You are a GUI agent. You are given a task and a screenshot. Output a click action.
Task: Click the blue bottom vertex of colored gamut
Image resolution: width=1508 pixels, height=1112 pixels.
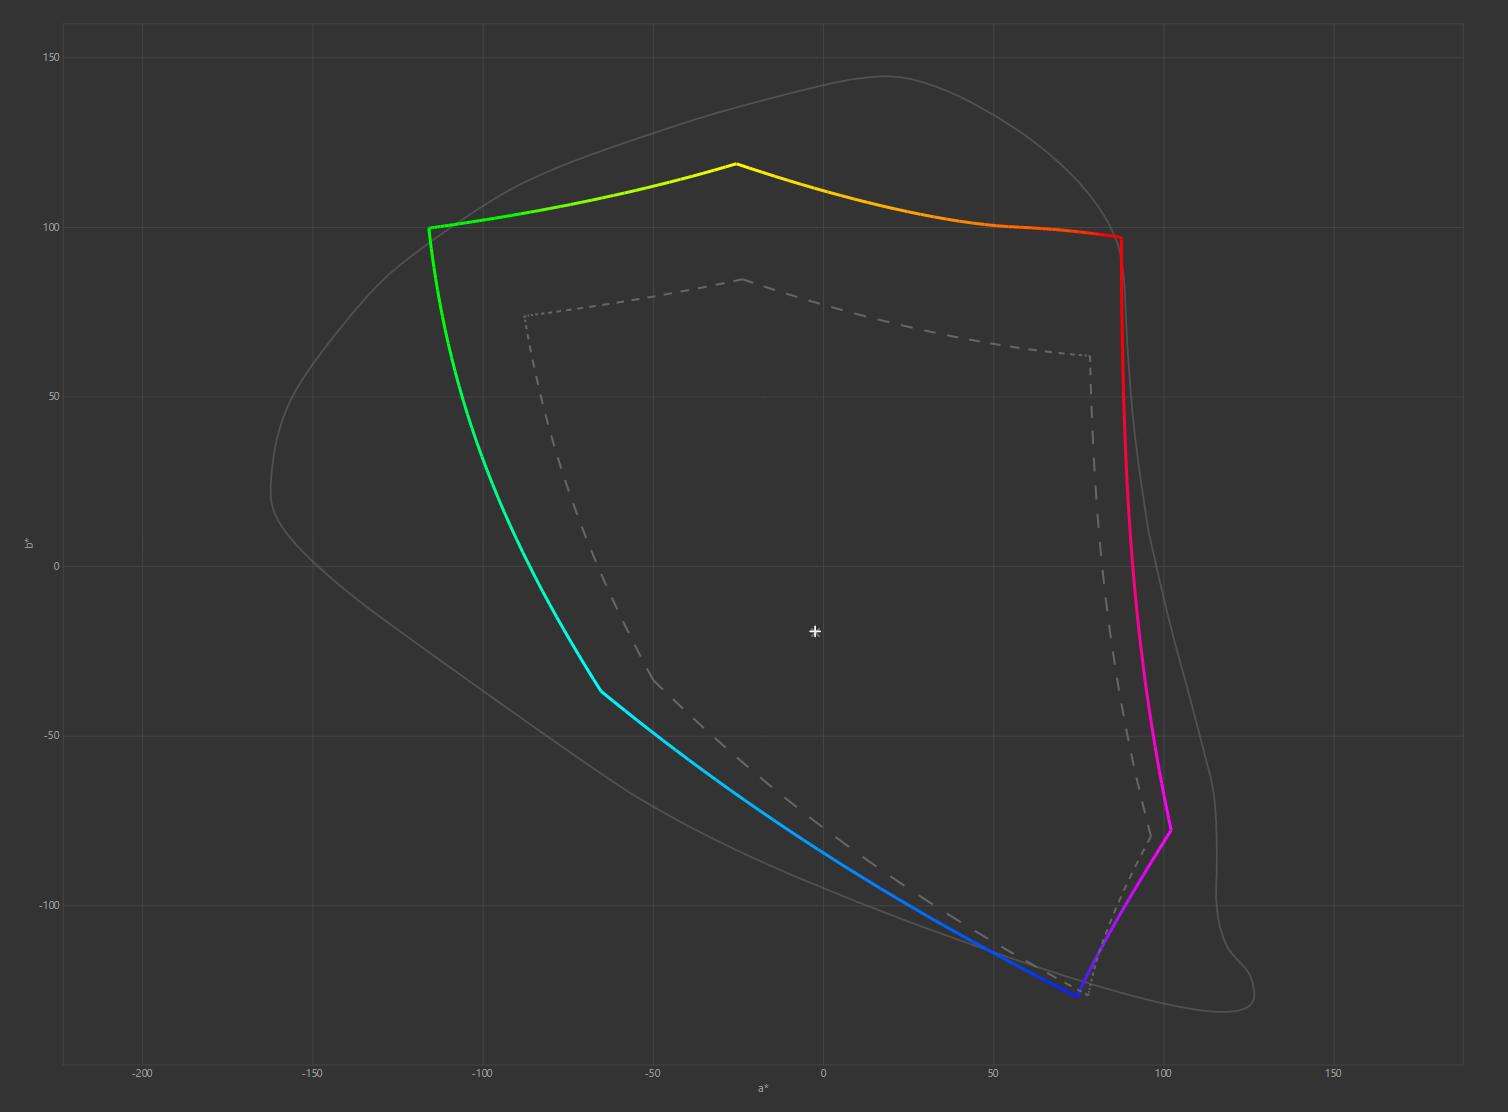1077,996
